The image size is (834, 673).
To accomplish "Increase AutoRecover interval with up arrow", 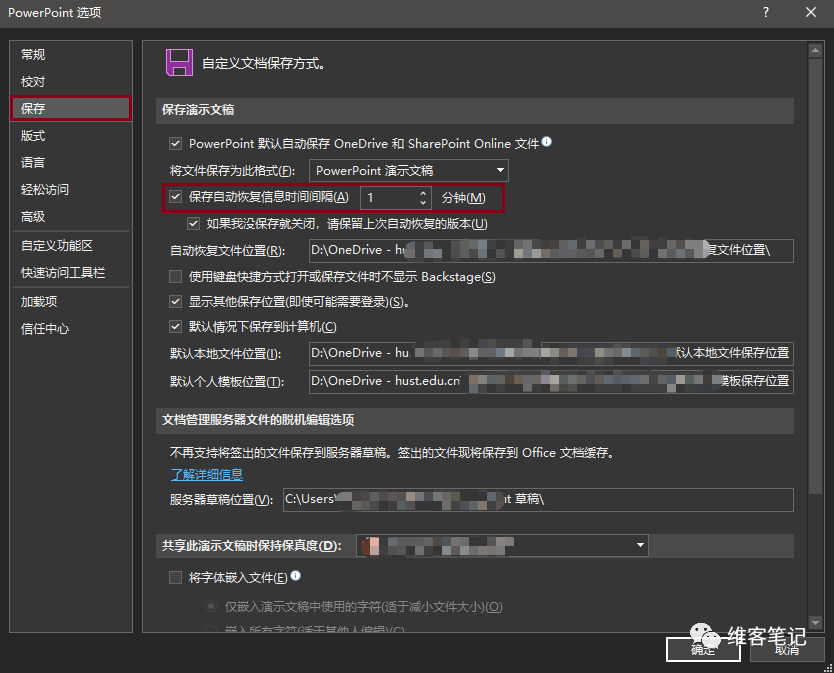I will click(x=423, y=193).
